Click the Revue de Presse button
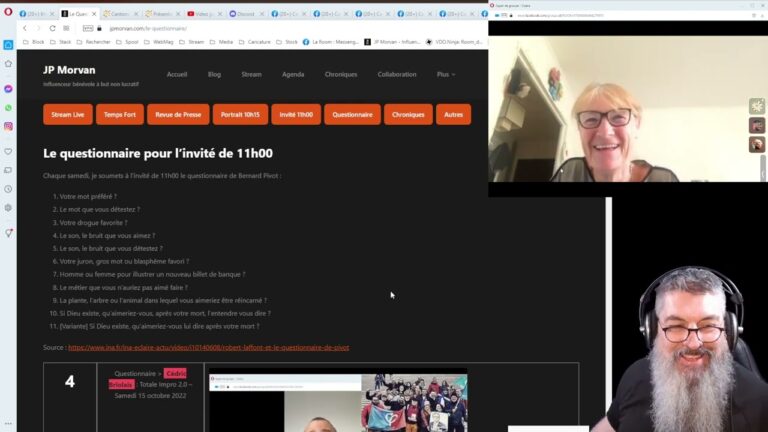The width and height of the screenshot is (768, 432). [x=178, y=115]
